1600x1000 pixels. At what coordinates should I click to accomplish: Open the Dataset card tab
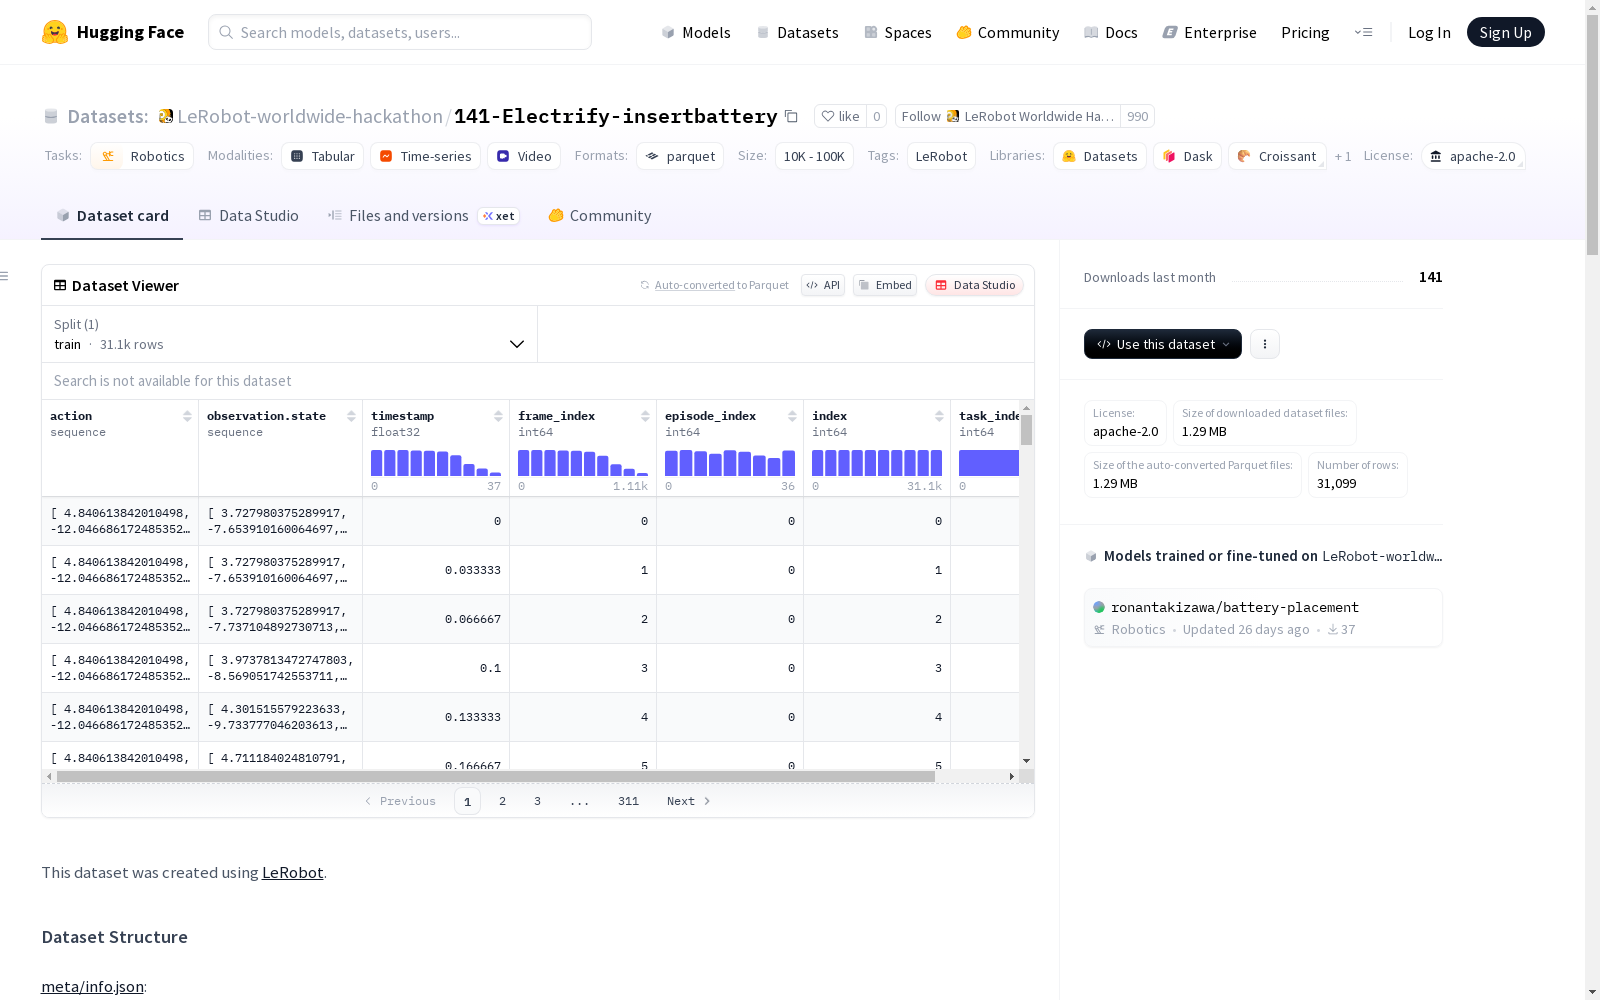pos(112,216)
